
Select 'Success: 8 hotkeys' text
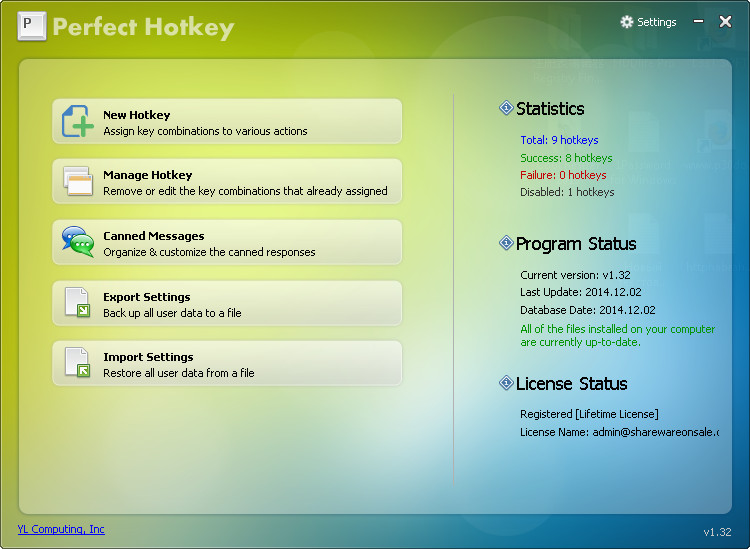coord(566,158)
